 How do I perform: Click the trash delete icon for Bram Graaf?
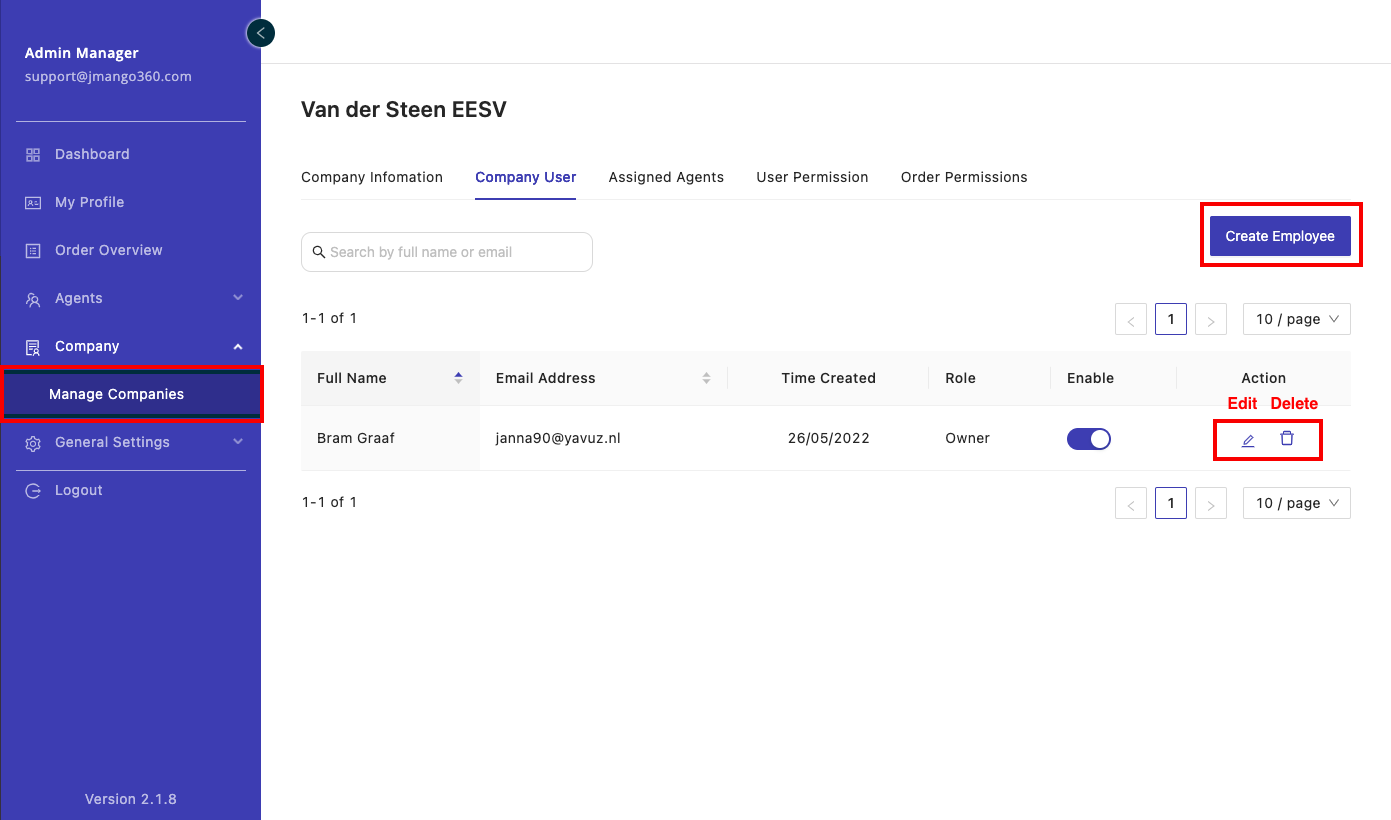[1287, 439]
